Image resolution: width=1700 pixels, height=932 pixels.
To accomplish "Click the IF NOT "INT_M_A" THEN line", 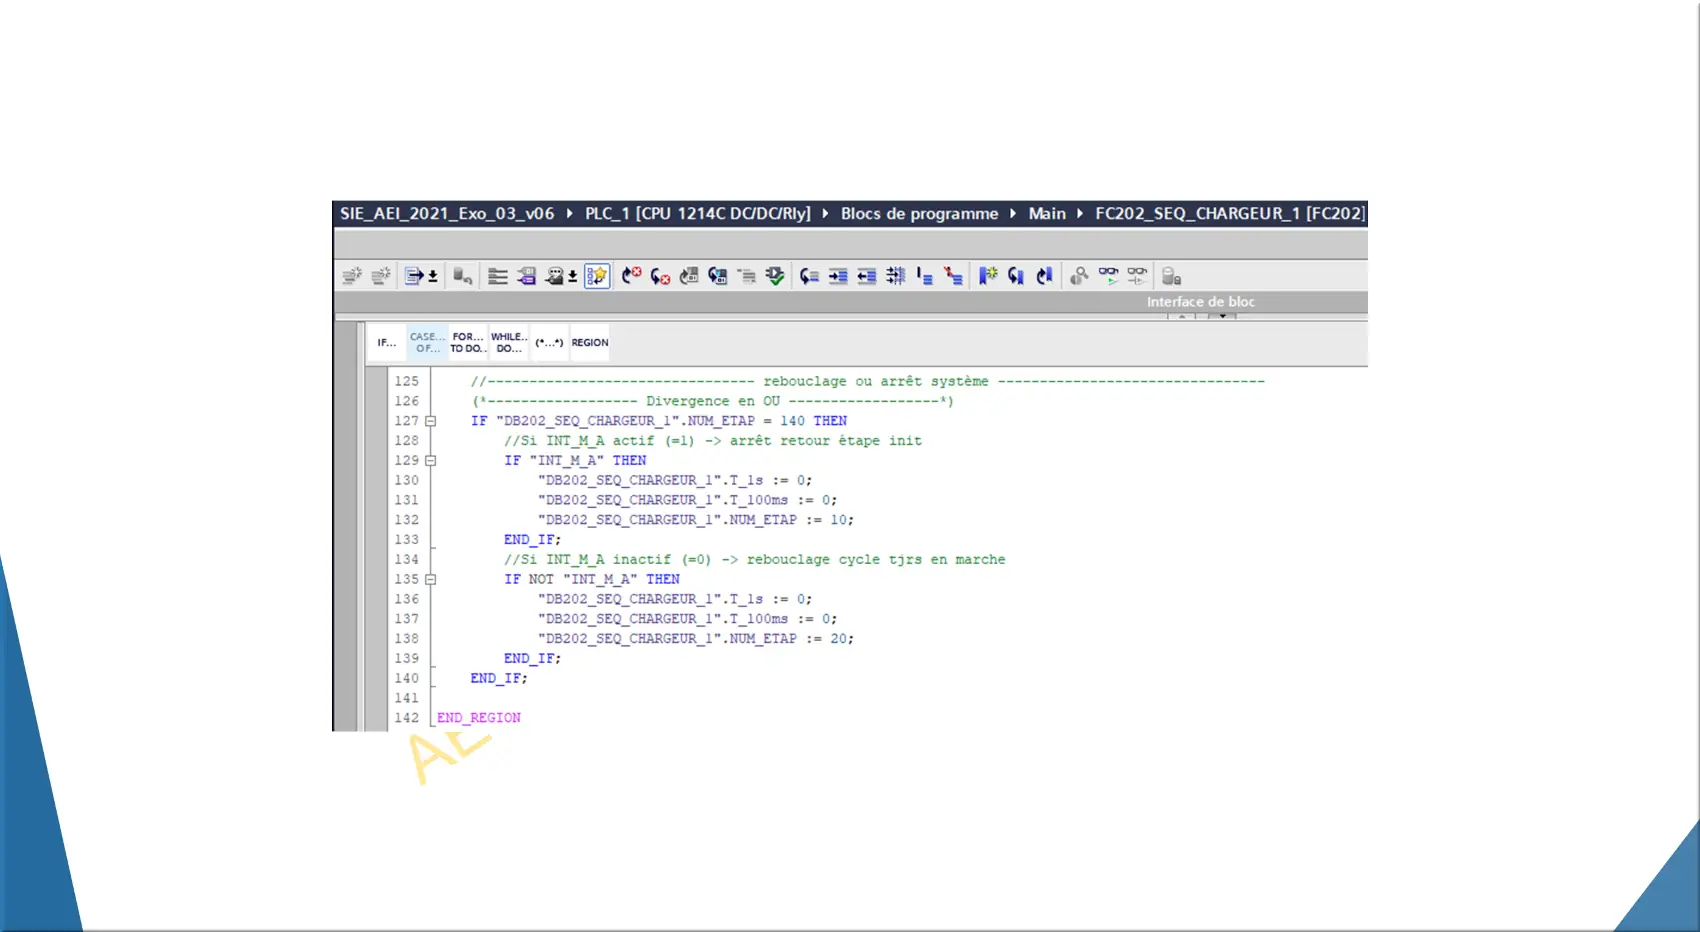I will (592, 579).
